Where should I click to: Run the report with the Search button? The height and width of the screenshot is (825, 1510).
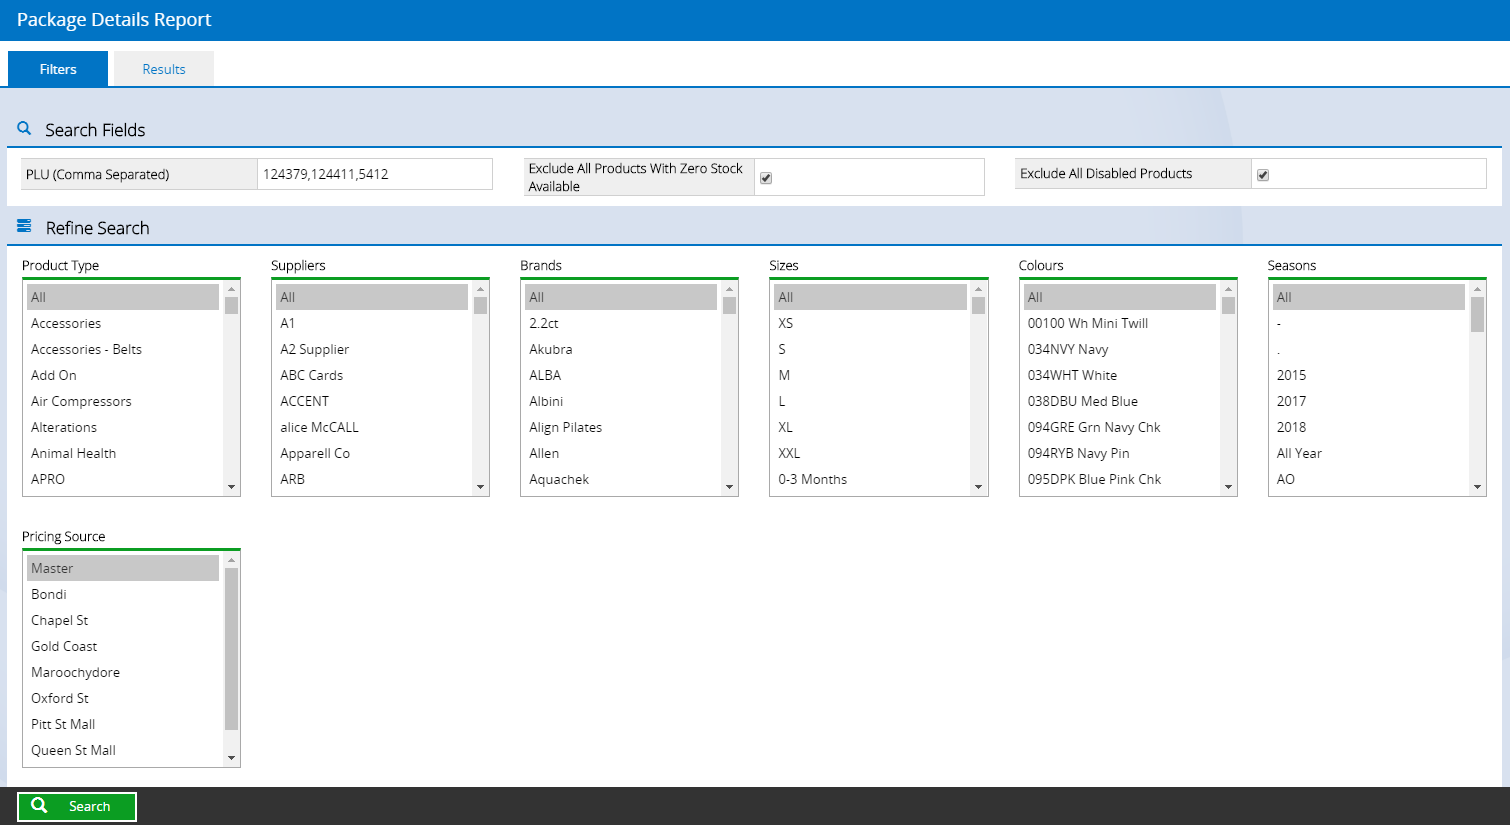tap(77, 806)
